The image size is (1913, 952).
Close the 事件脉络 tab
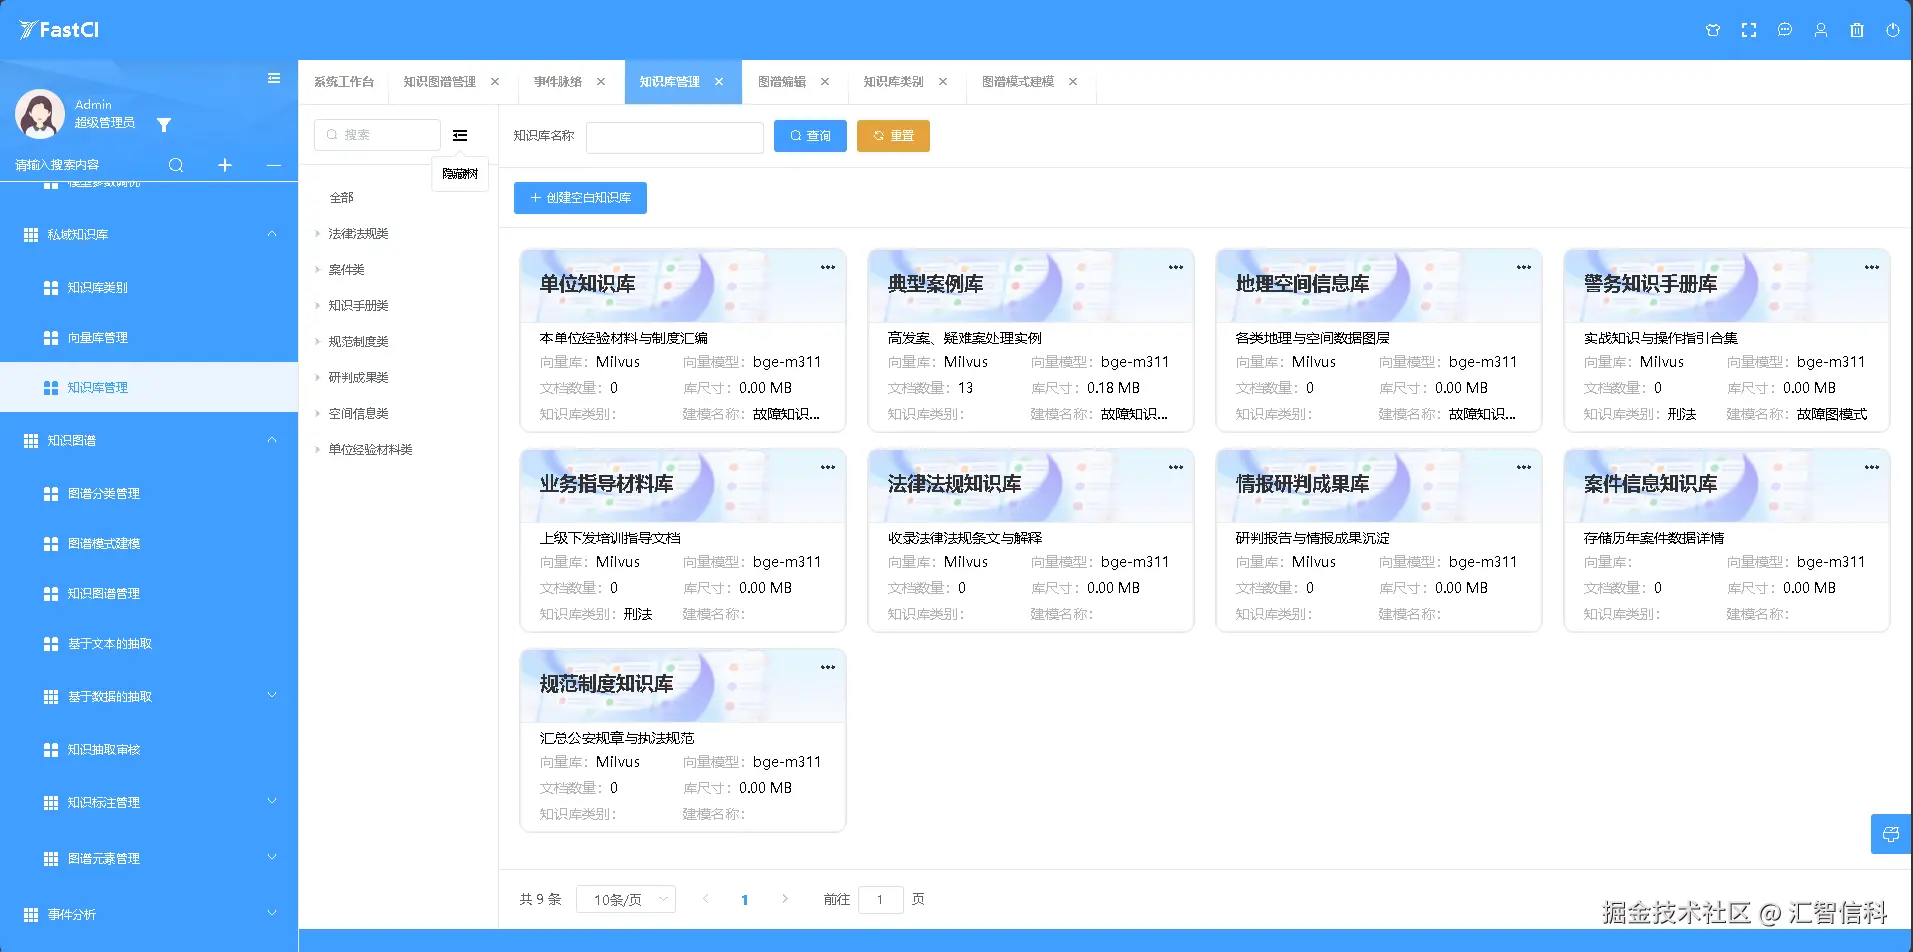(x=601, y=82)
